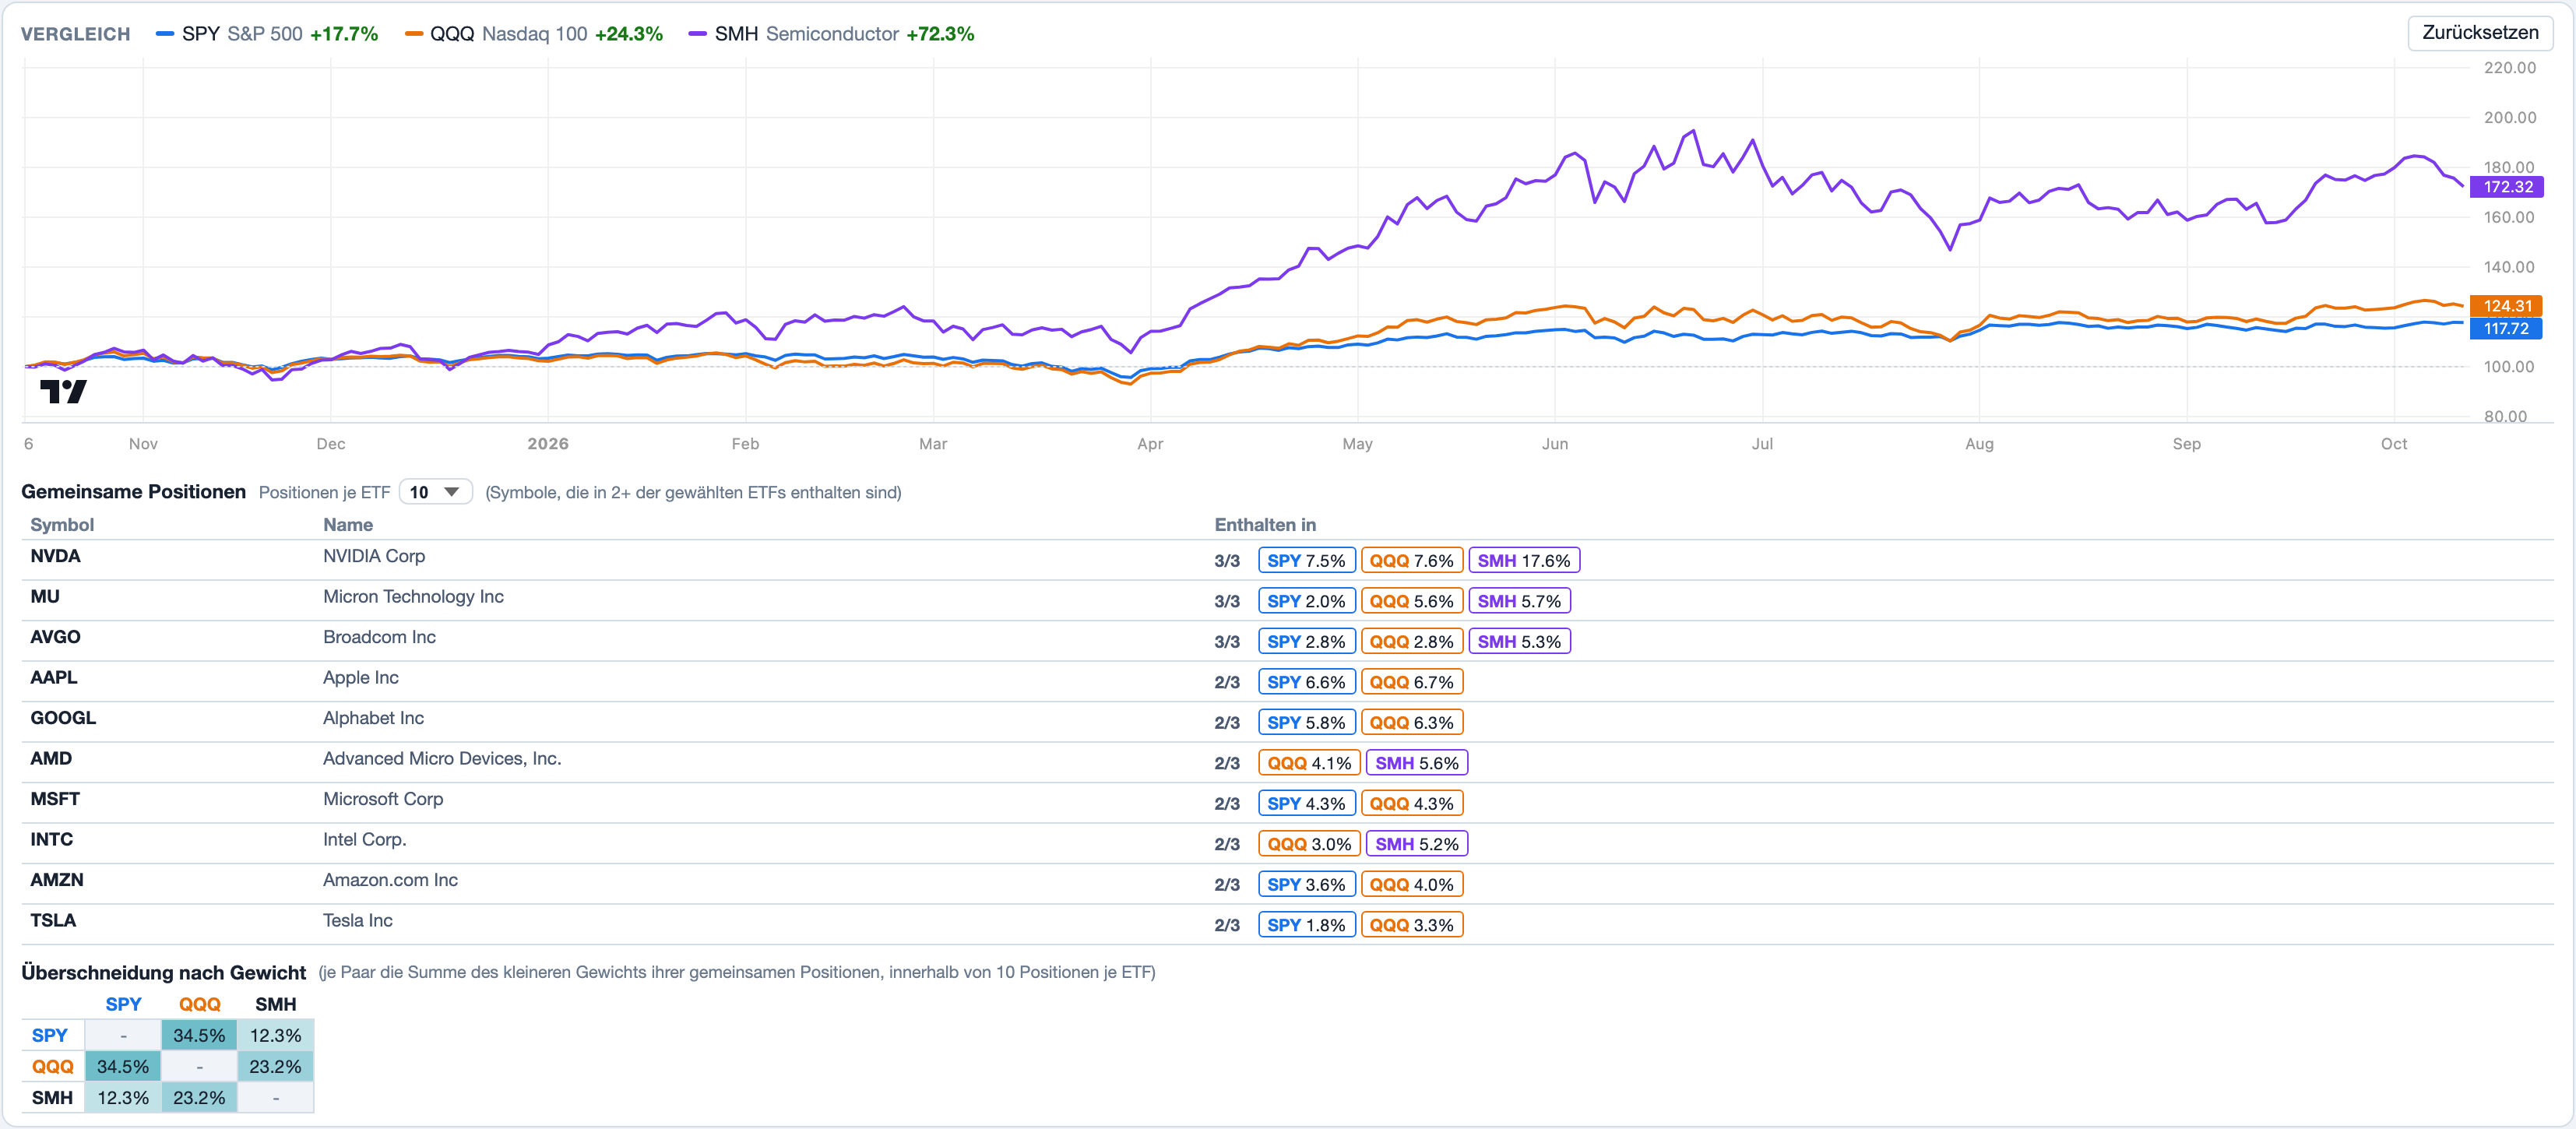
Task: Click the AMD symbol cell
Action: (51, 759)
